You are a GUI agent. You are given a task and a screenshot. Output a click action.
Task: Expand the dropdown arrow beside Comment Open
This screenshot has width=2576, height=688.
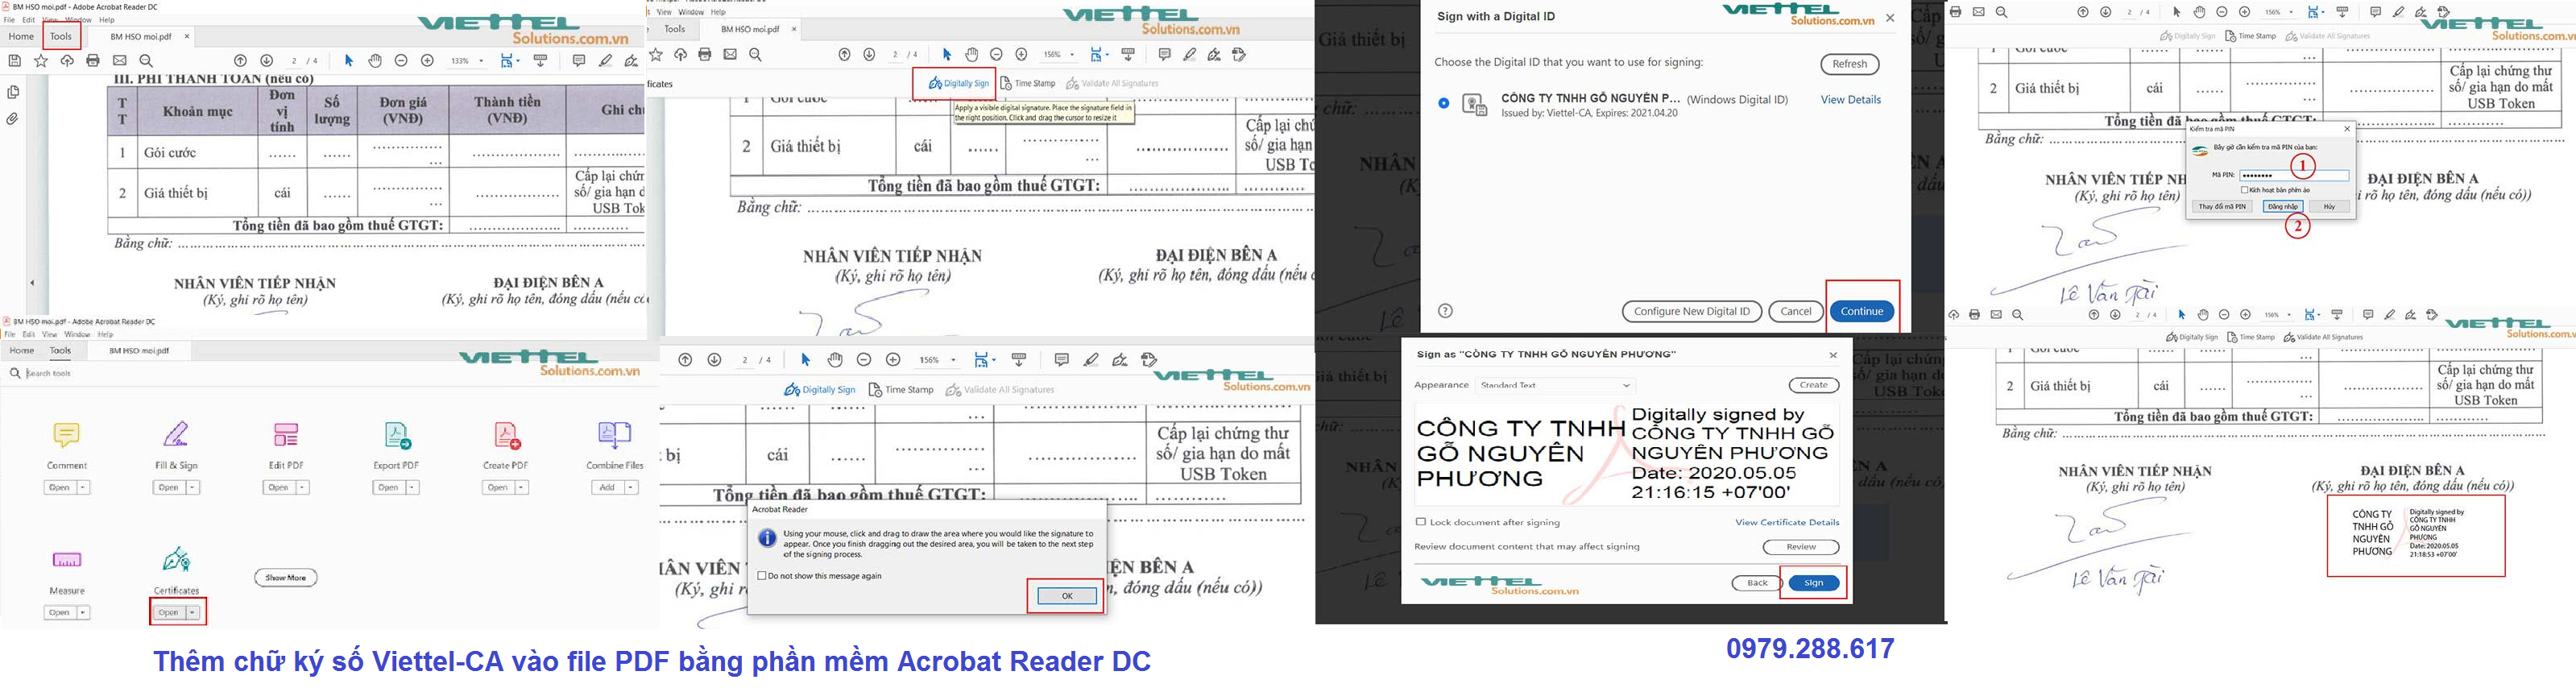click(84, 487)
